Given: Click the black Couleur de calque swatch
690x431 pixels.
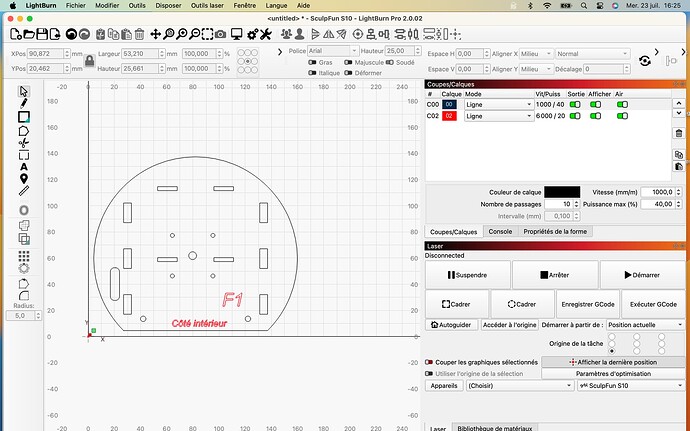Looking at the screenshot, I should pos(562,192).
